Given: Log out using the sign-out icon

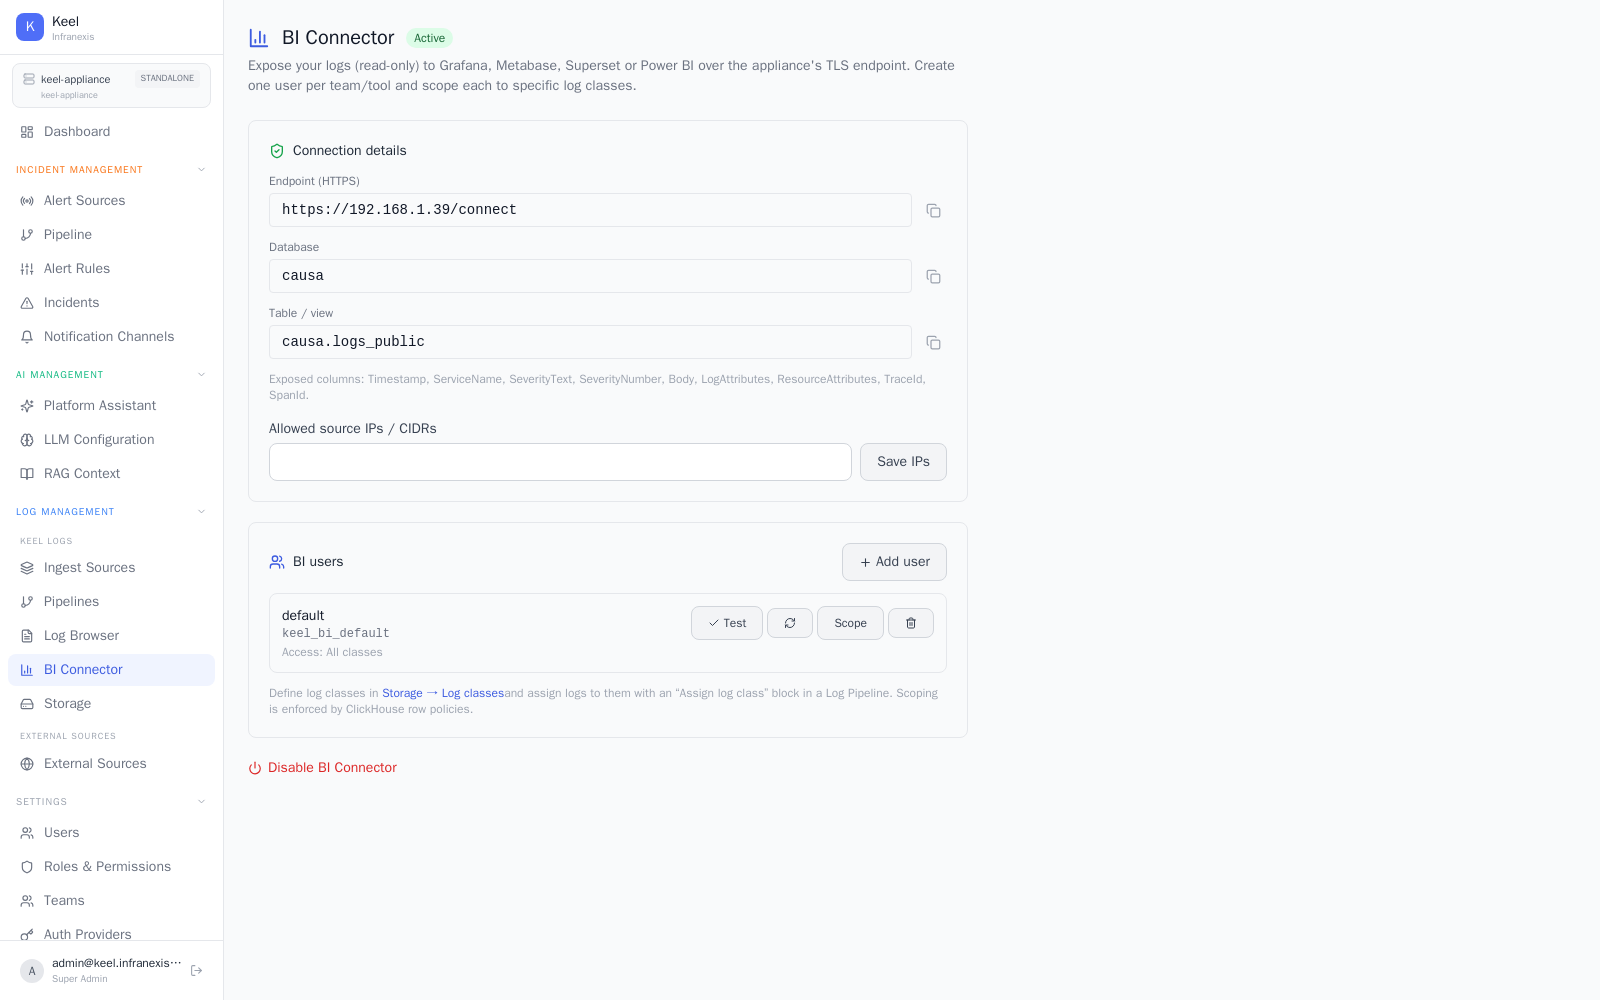Looking at the screenshot, I should pos(197,970).
